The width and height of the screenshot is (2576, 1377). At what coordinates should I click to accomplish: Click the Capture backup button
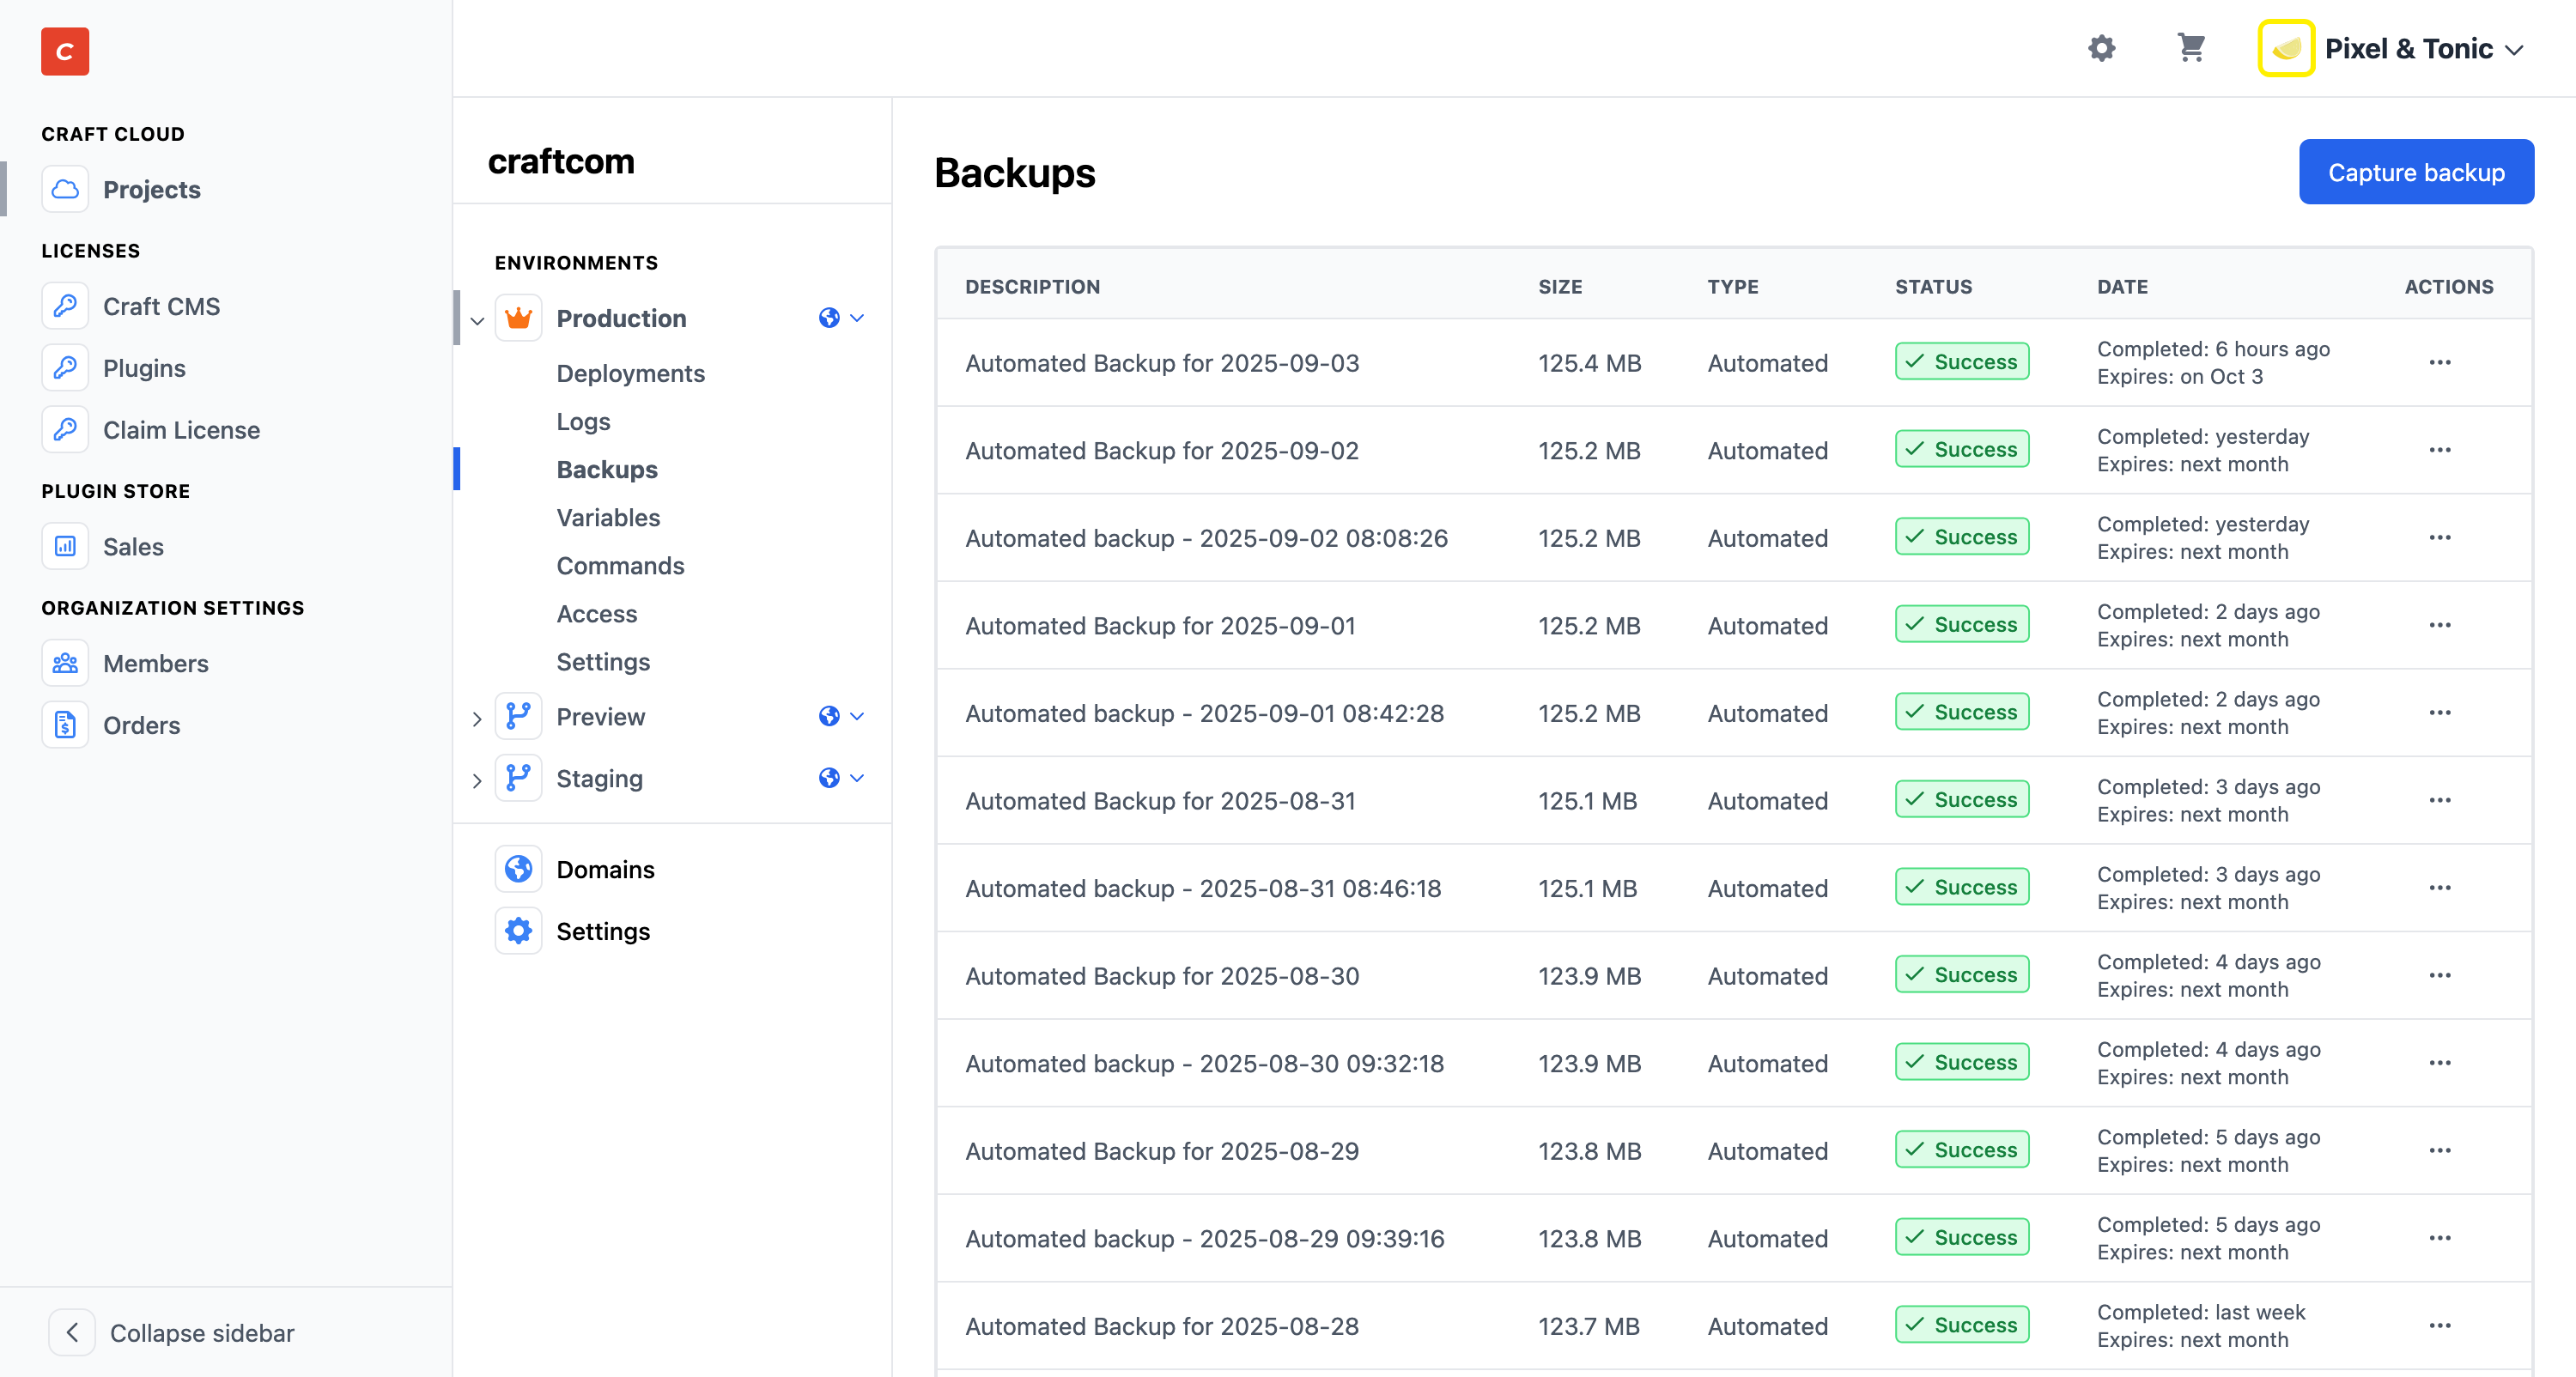(x=2416, y=171)
